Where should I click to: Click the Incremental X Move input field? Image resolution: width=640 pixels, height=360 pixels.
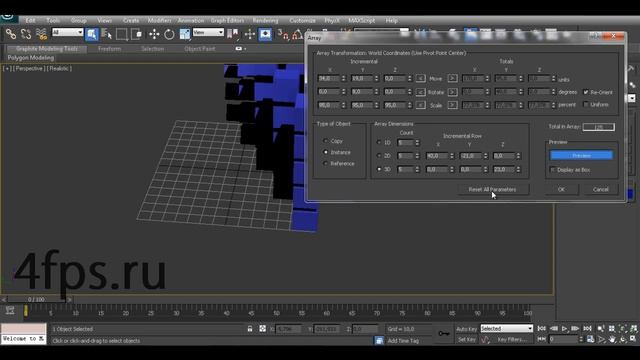329,78
